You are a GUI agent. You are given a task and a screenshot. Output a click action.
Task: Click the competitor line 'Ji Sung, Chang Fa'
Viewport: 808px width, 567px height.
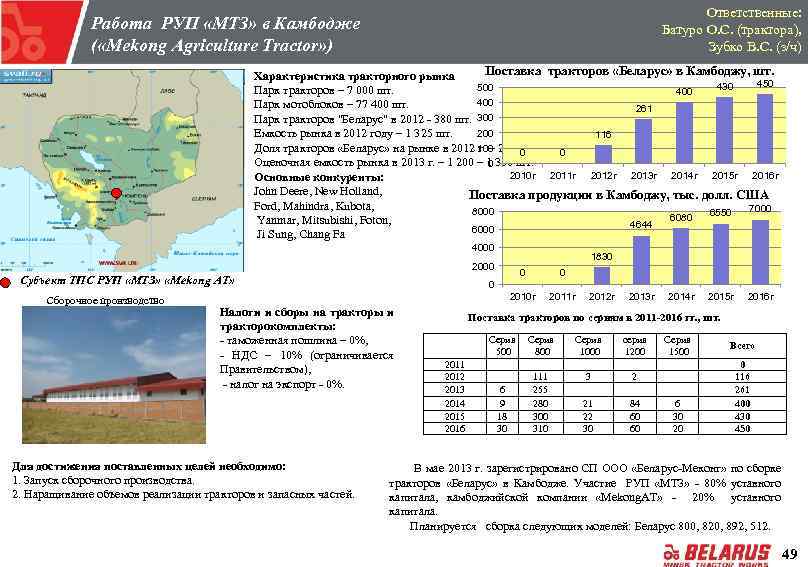[301, 235]
